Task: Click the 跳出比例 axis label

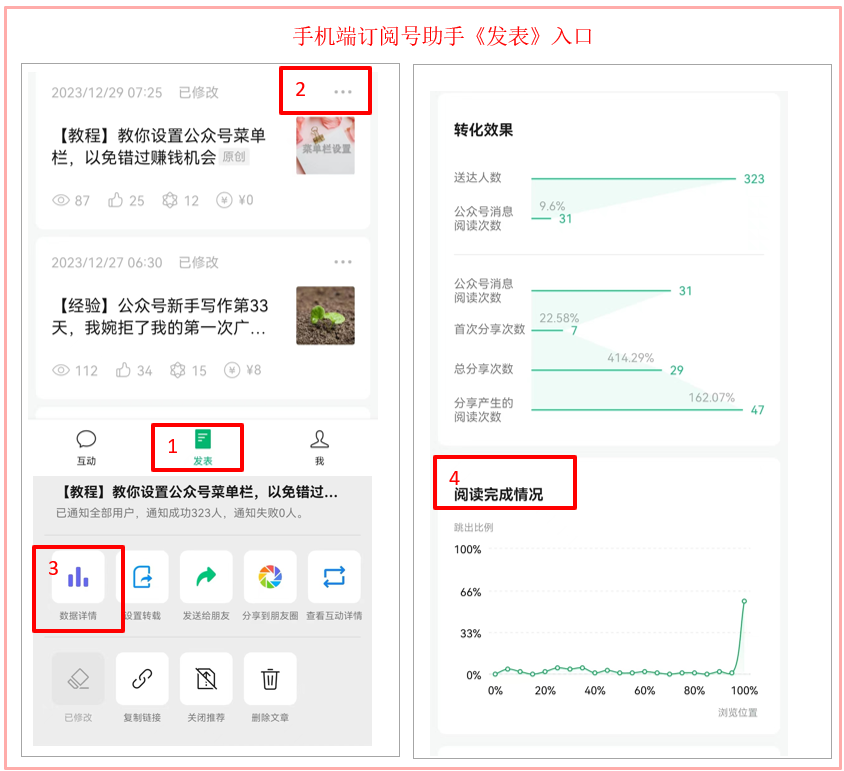Action: pyautogui.click(x=473, y=528)
